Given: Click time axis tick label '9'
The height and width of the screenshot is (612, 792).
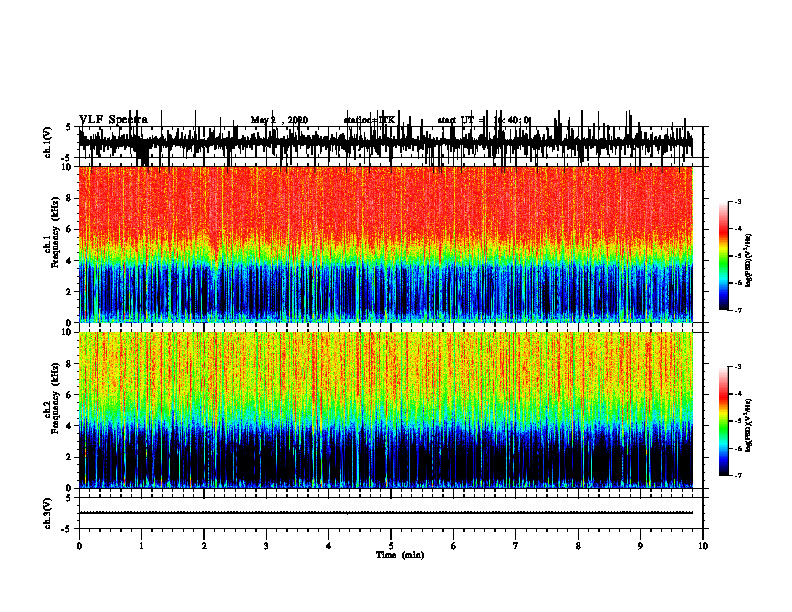Looking at the screenshot, I should point(640,546).
